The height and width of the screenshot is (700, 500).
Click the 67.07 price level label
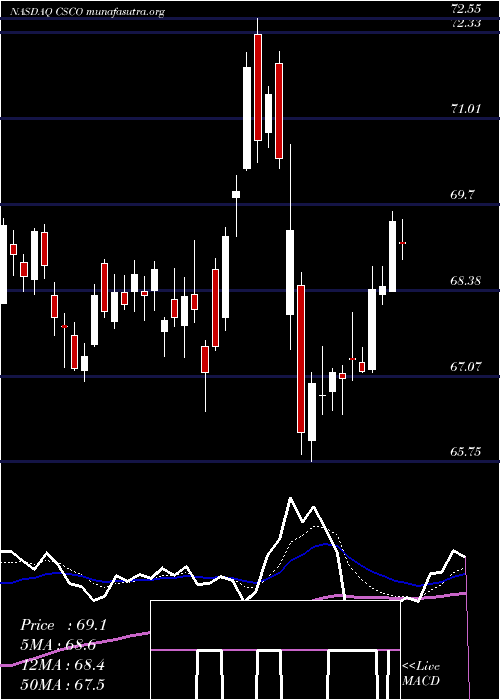pos(466,367)
